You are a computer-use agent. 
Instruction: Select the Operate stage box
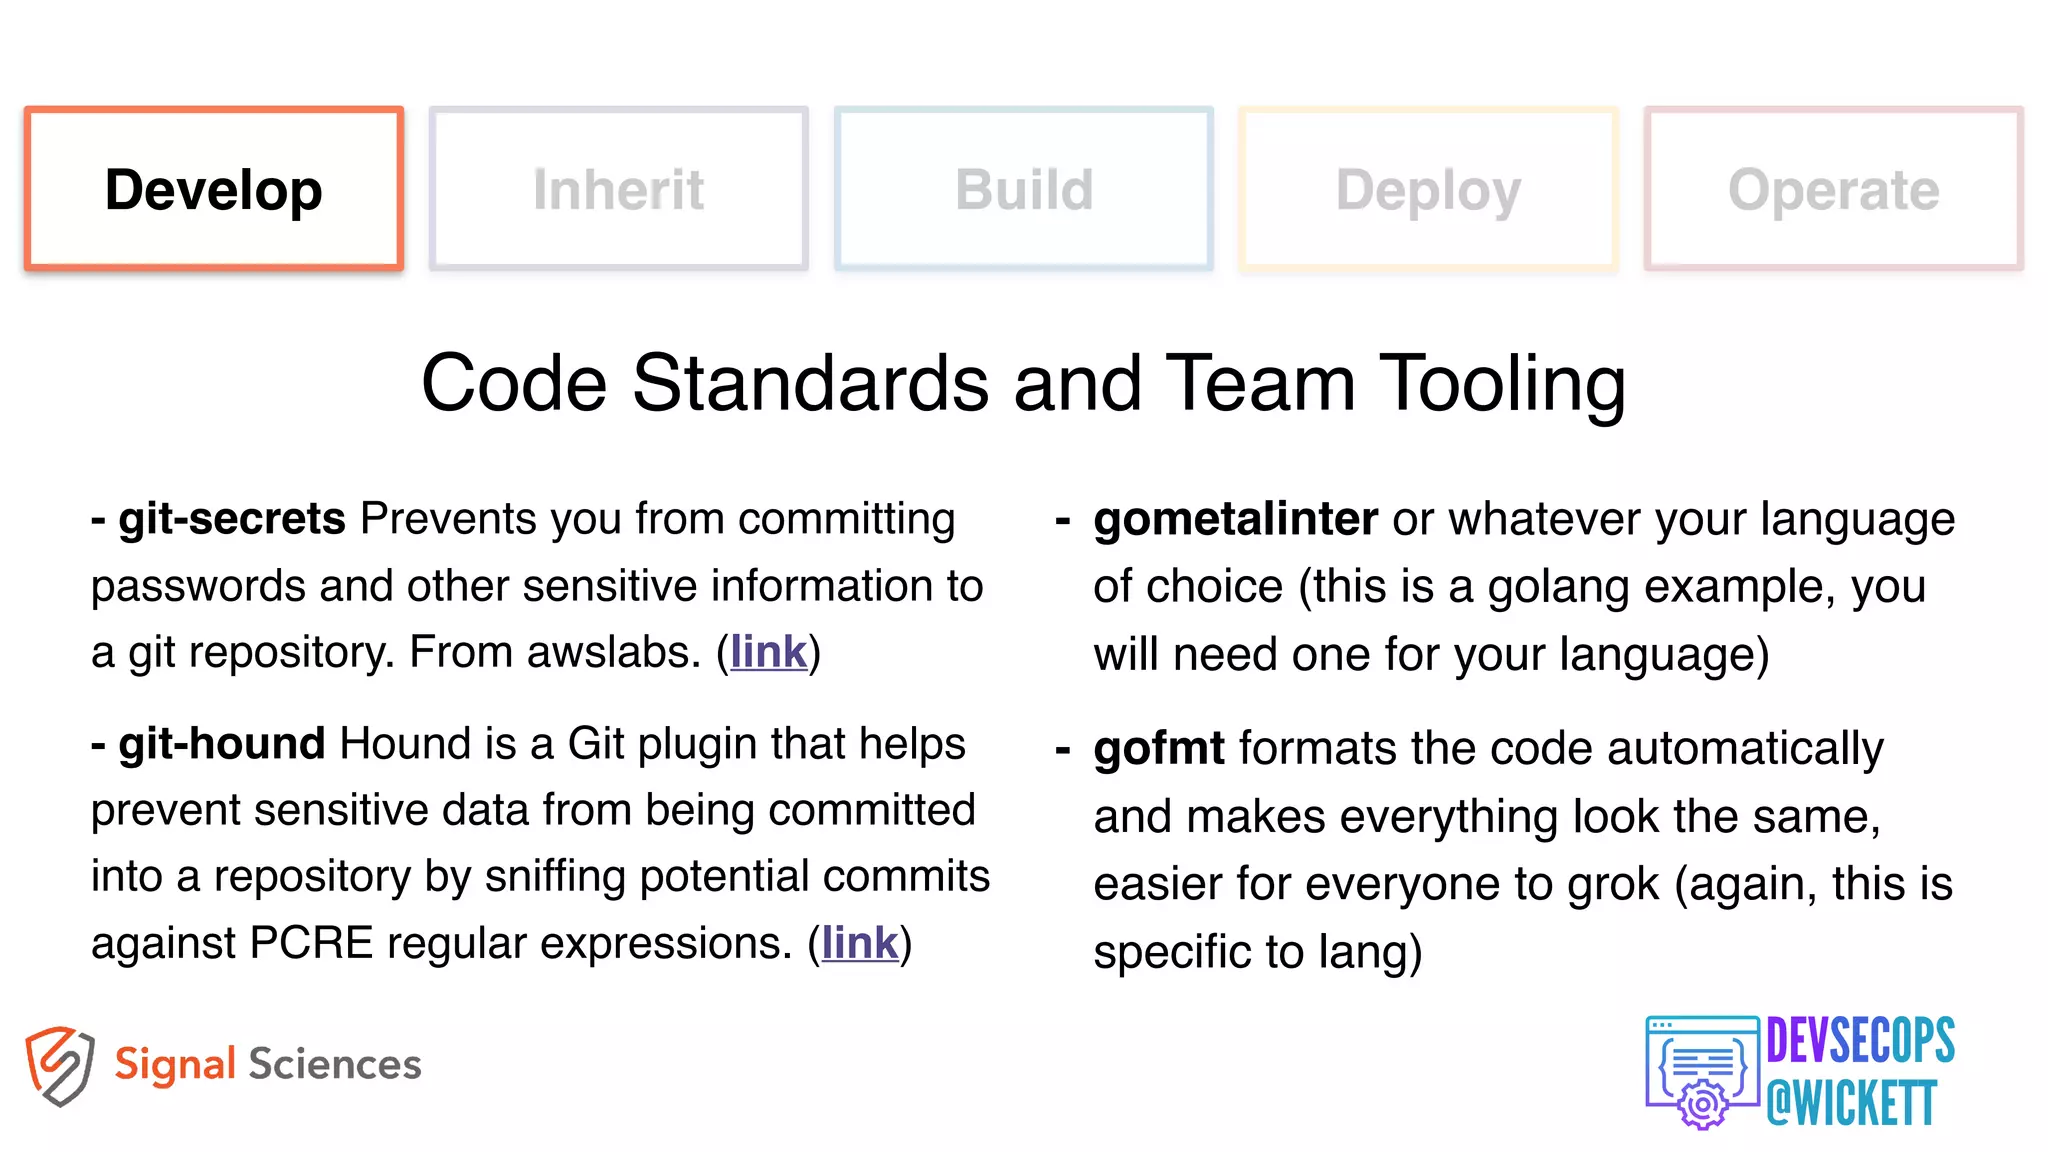[x=1834, y=189]
